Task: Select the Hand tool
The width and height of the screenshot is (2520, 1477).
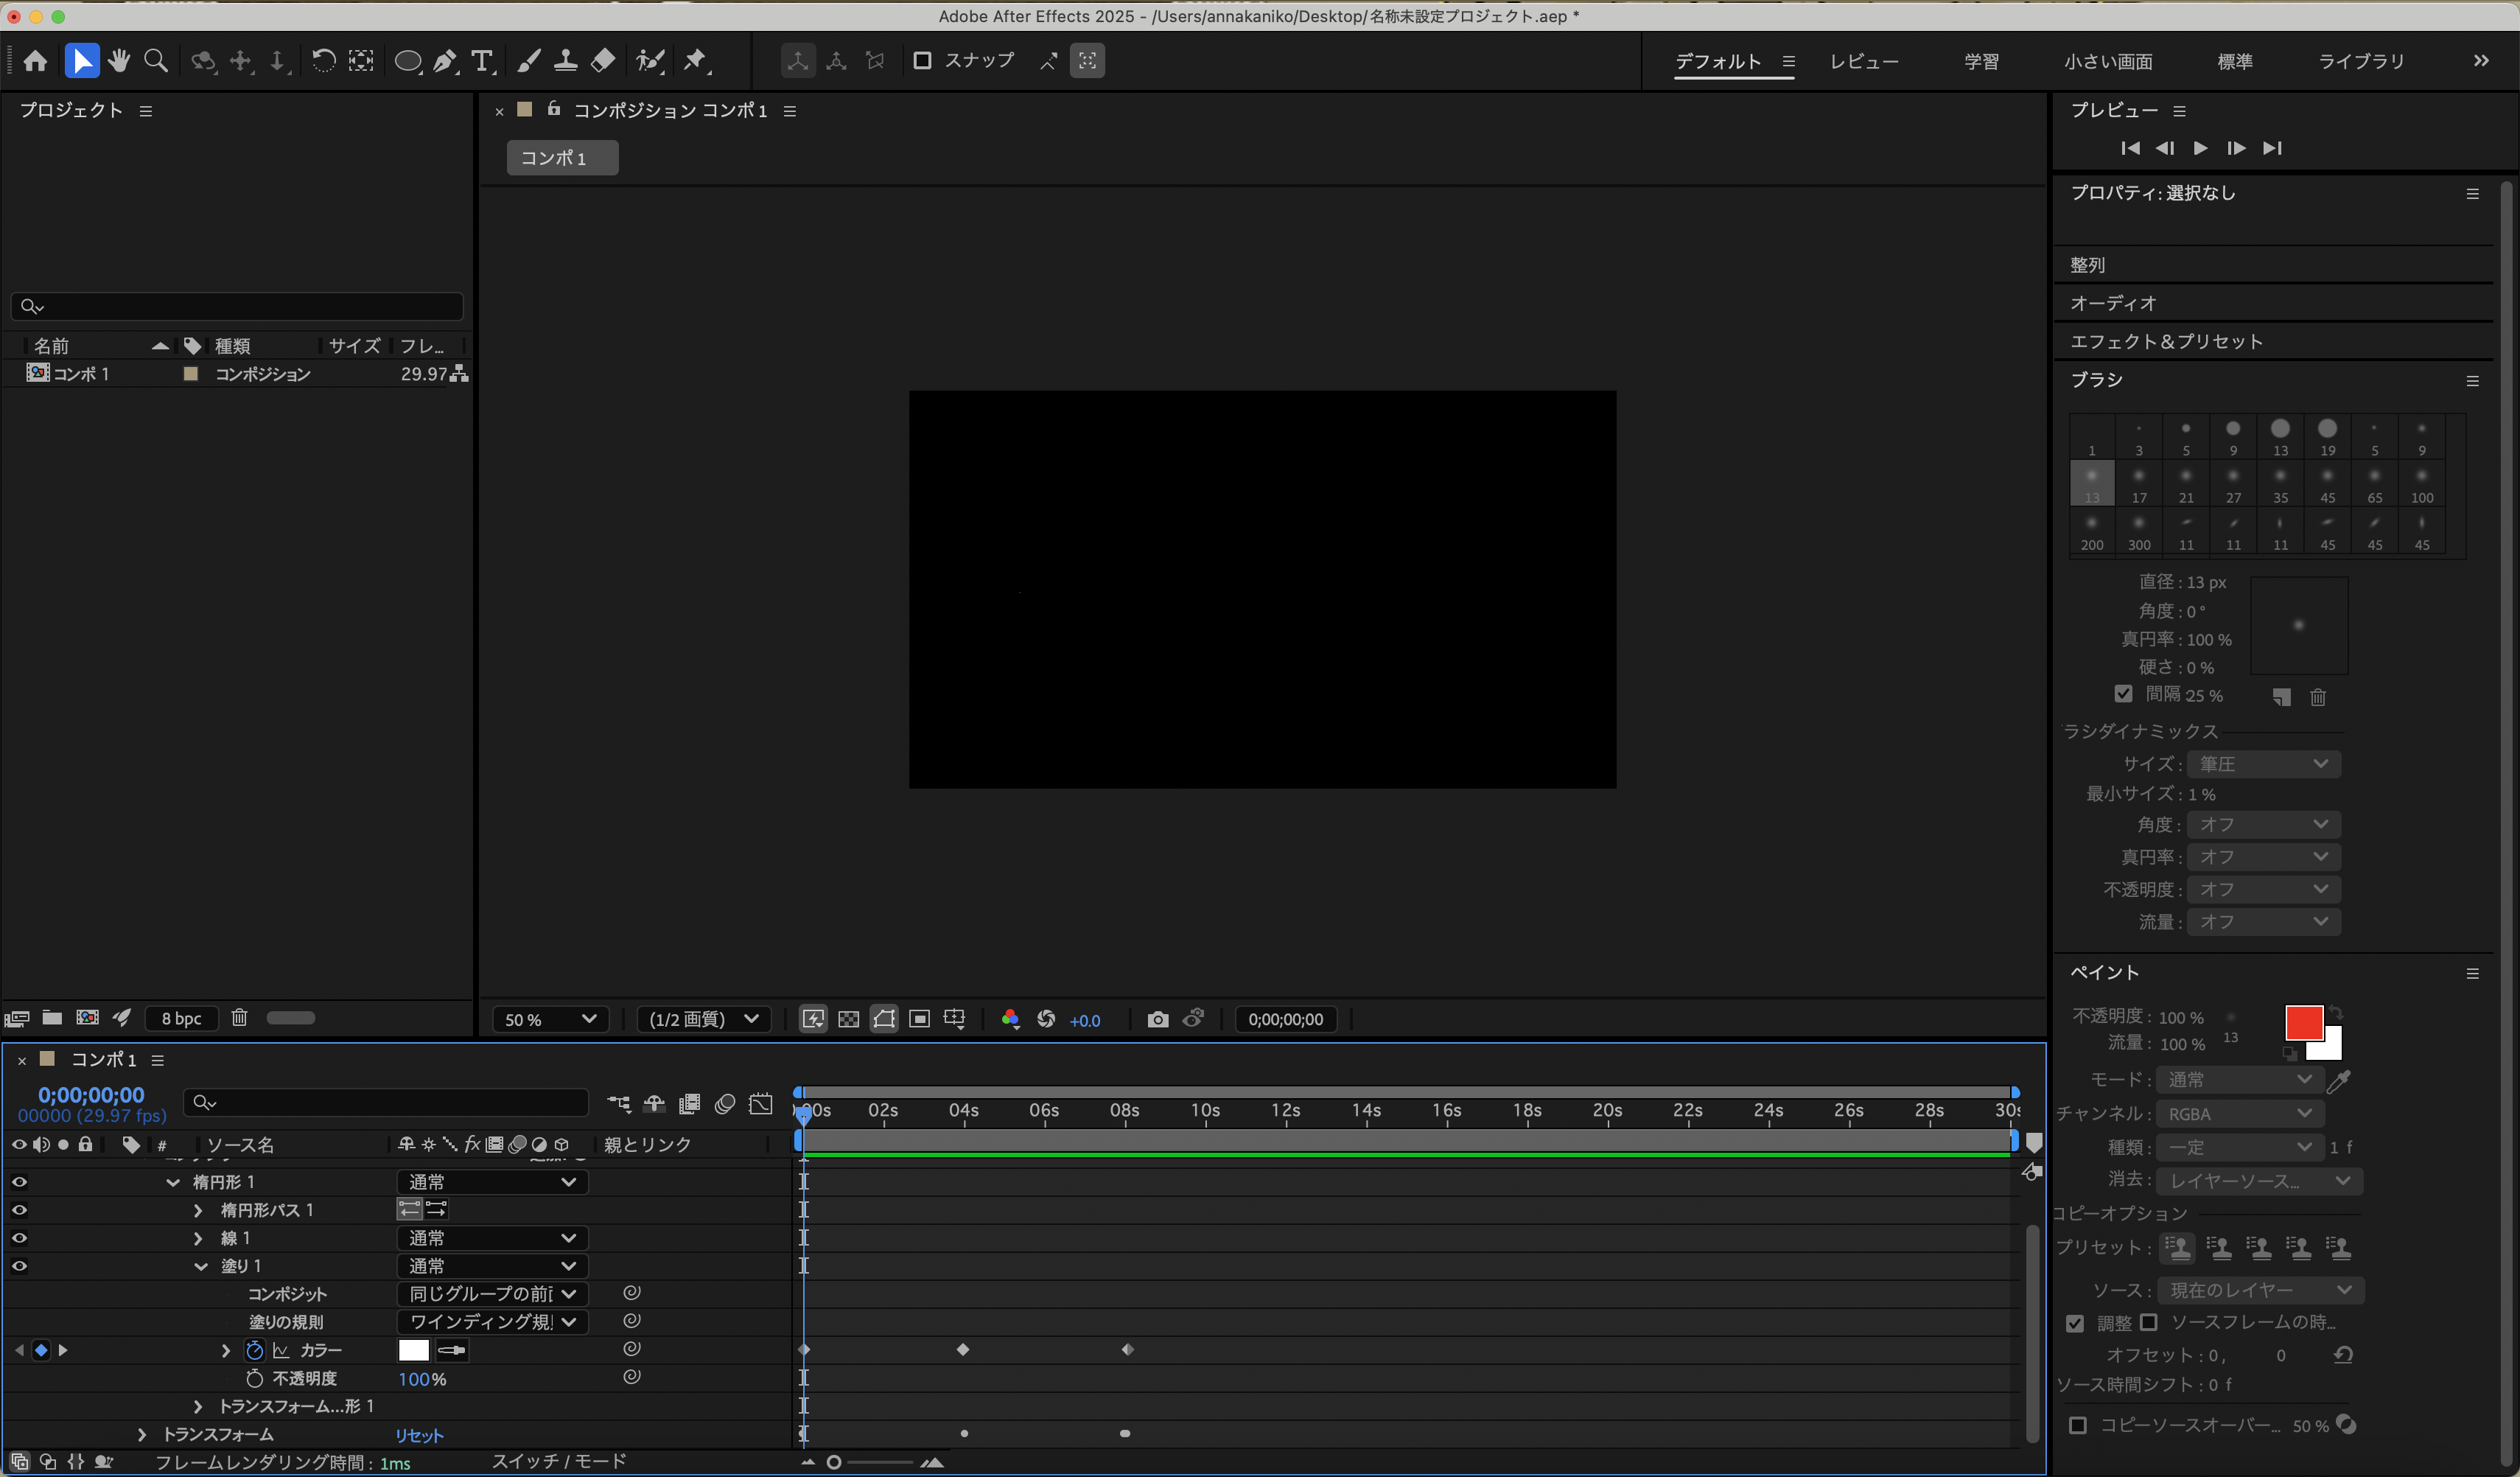Action: [119, 61]
